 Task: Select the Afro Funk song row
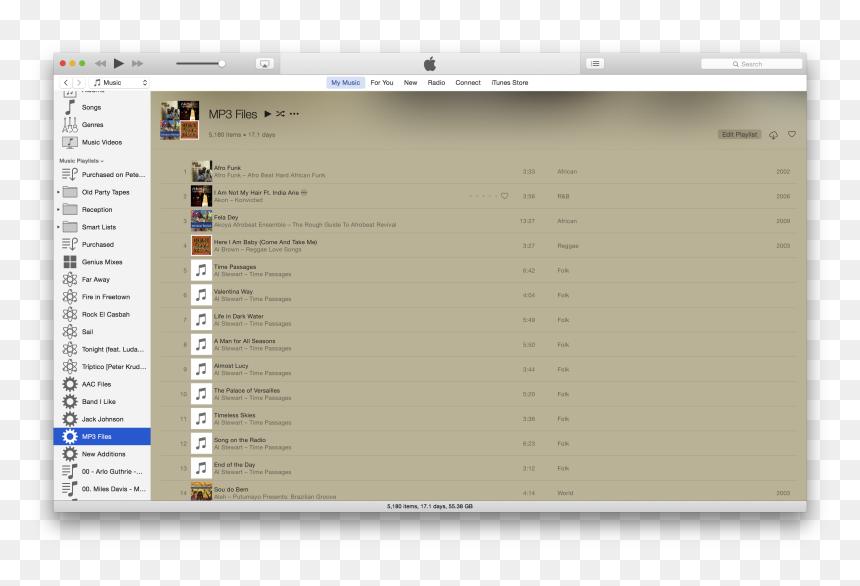click(478, 172)
